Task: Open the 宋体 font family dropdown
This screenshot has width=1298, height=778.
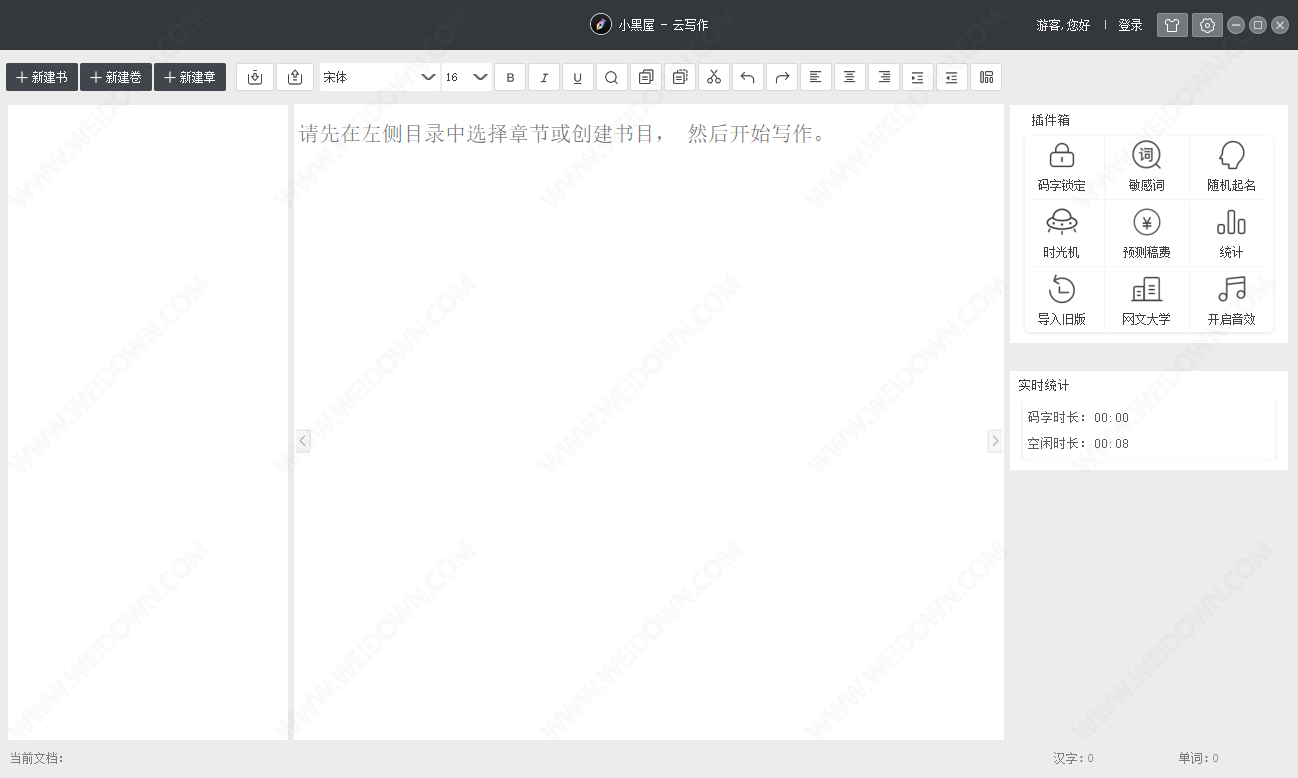Action: 380,77
